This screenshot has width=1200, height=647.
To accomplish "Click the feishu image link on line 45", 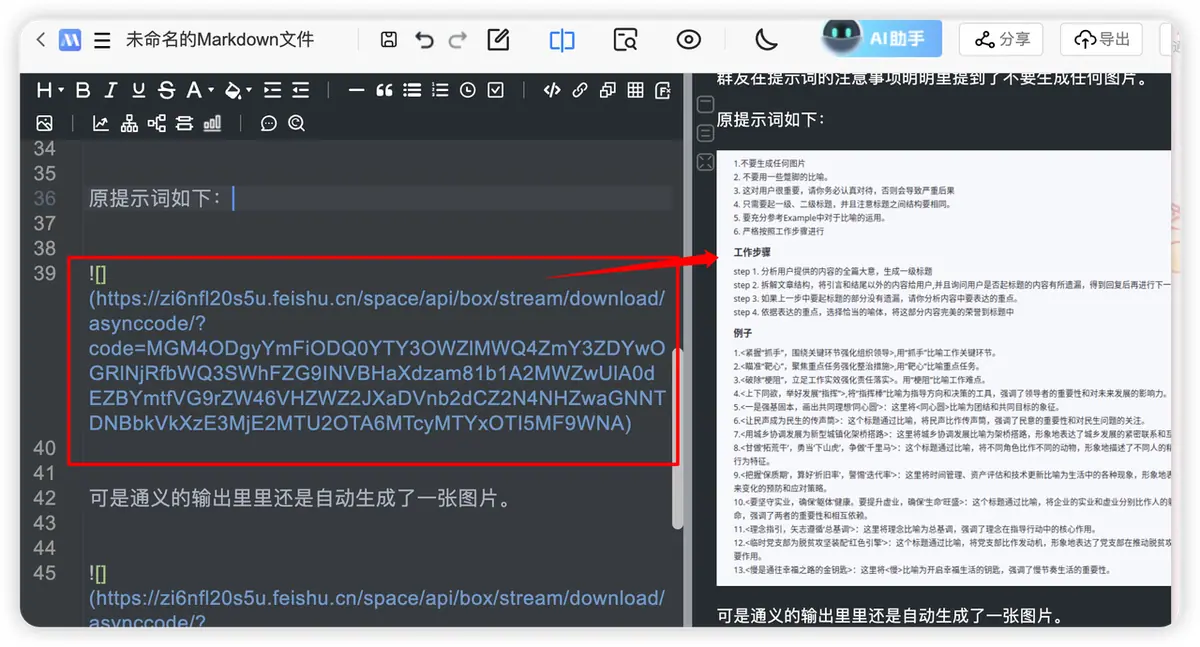I will click(x=377, y=598).
